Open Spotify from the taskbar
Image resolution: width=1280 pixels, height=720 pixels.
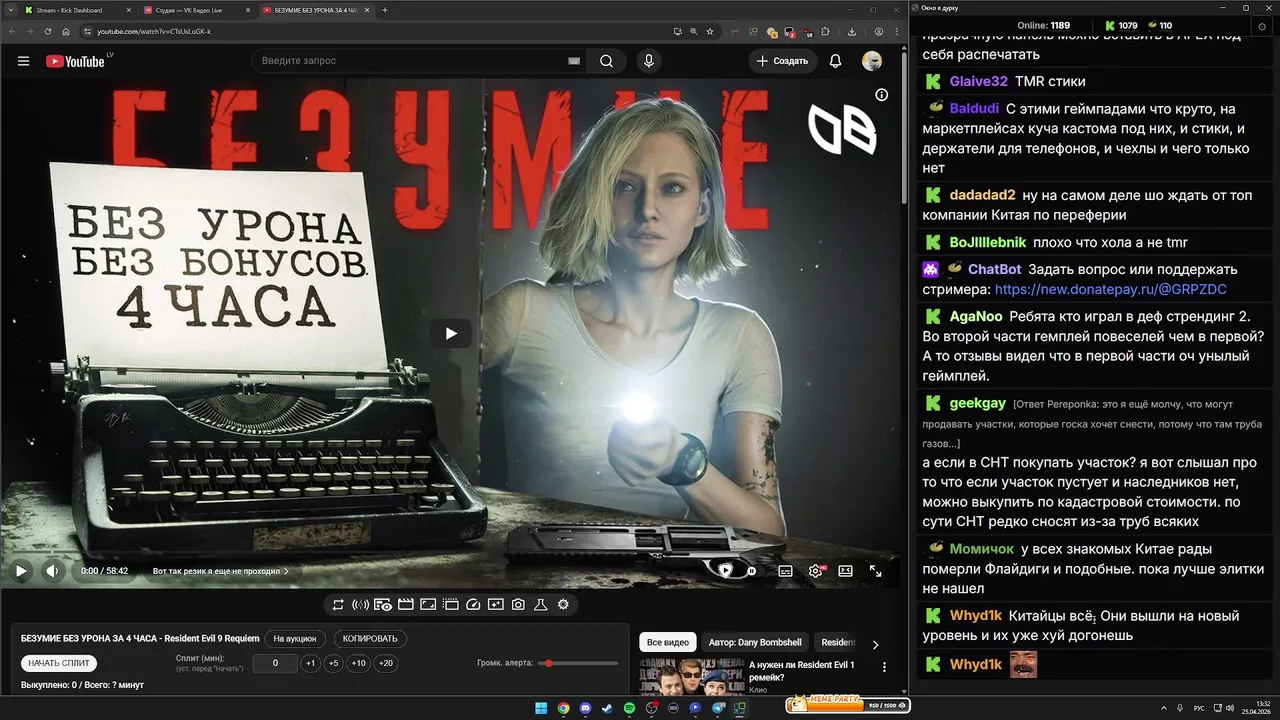[x=629, y=708]
